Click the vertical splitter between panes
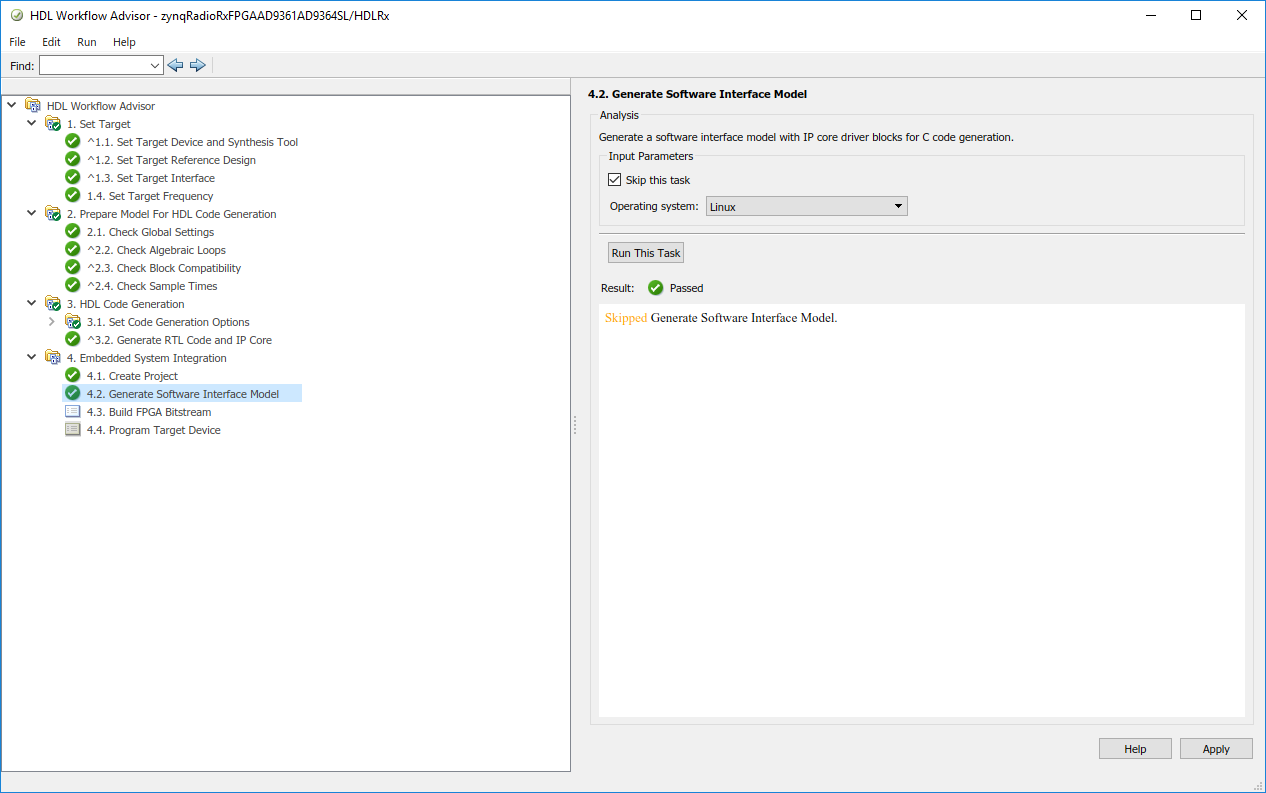This screenshot has width=1266, height=793. coord(574,426)
